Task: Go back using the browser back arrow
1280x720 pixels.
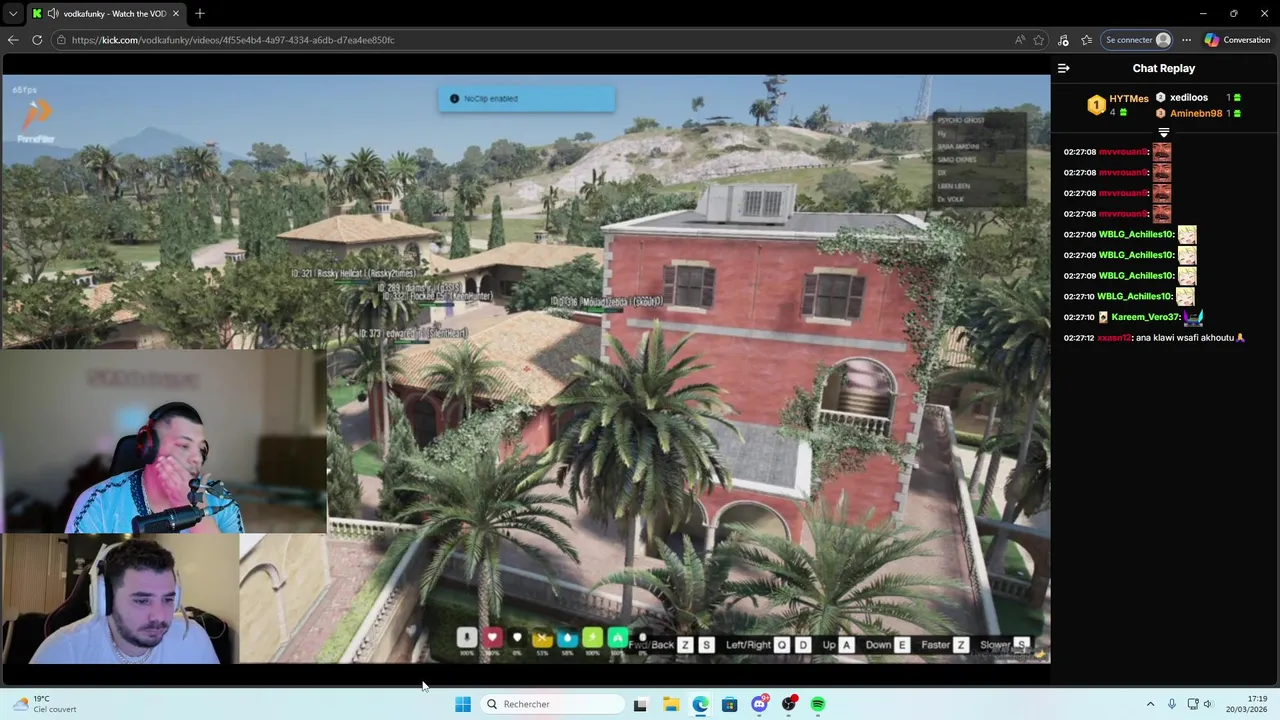Action: tap(13, 40)
